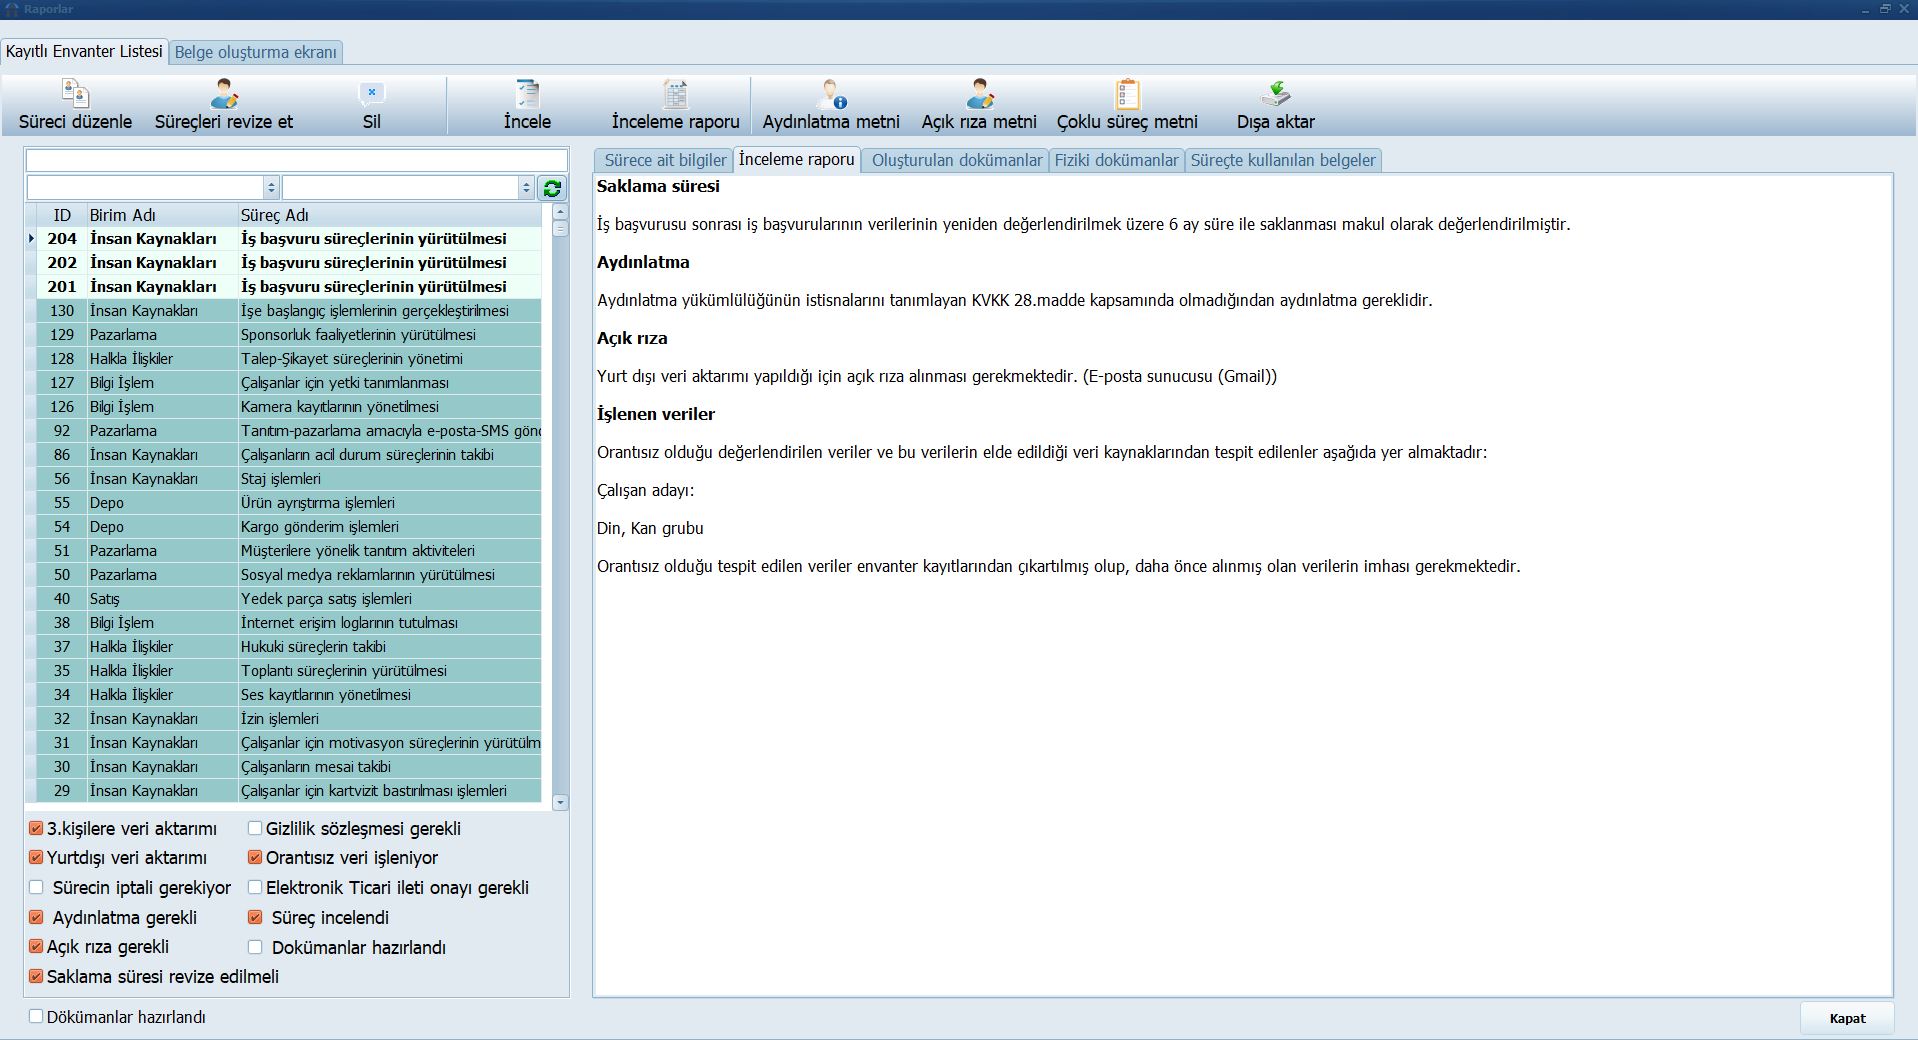
Task: Enable Gizlilik sözleşmesi gerekli checkbox
Action: pos(255,829)
